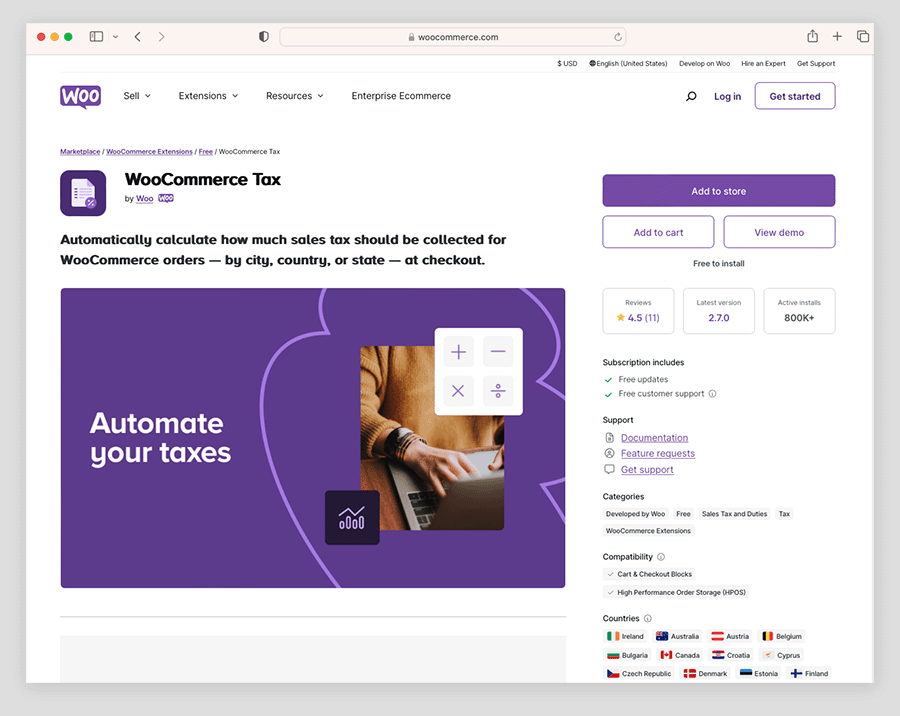
Task: Reload the page using refresh icon
Action: click(x=618, y=37)
